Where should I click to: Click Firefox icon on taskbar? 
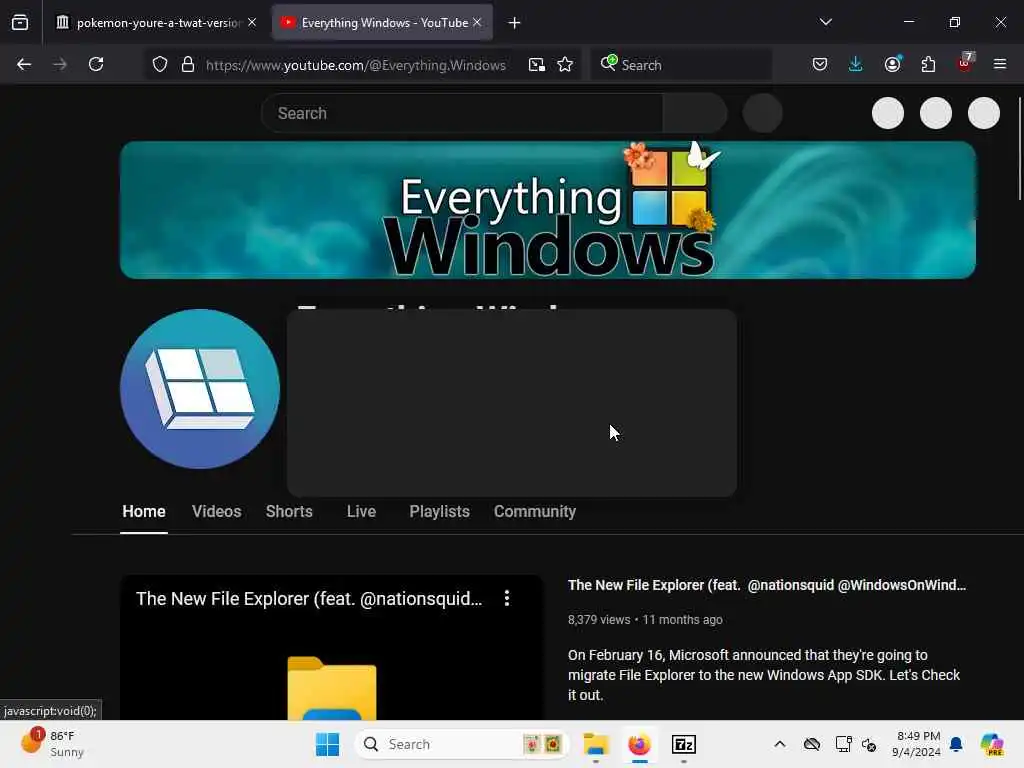[639, 744]
